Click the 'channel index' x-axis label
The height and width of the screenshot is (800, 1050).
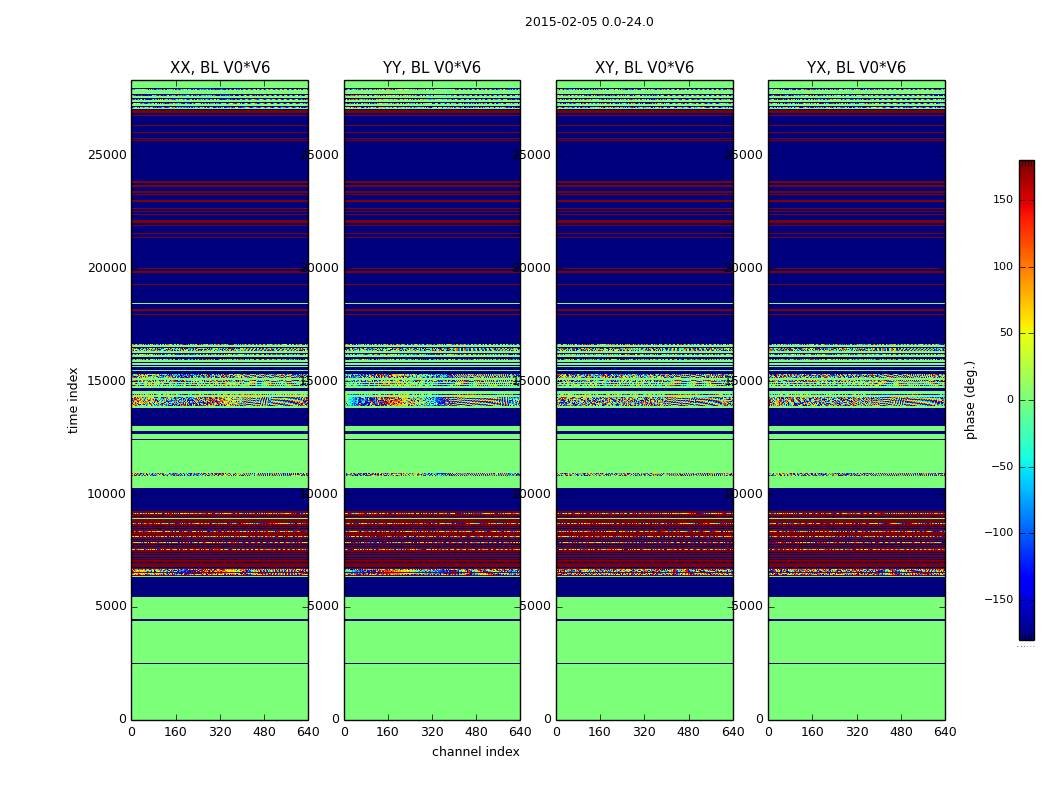pos(476,752)
